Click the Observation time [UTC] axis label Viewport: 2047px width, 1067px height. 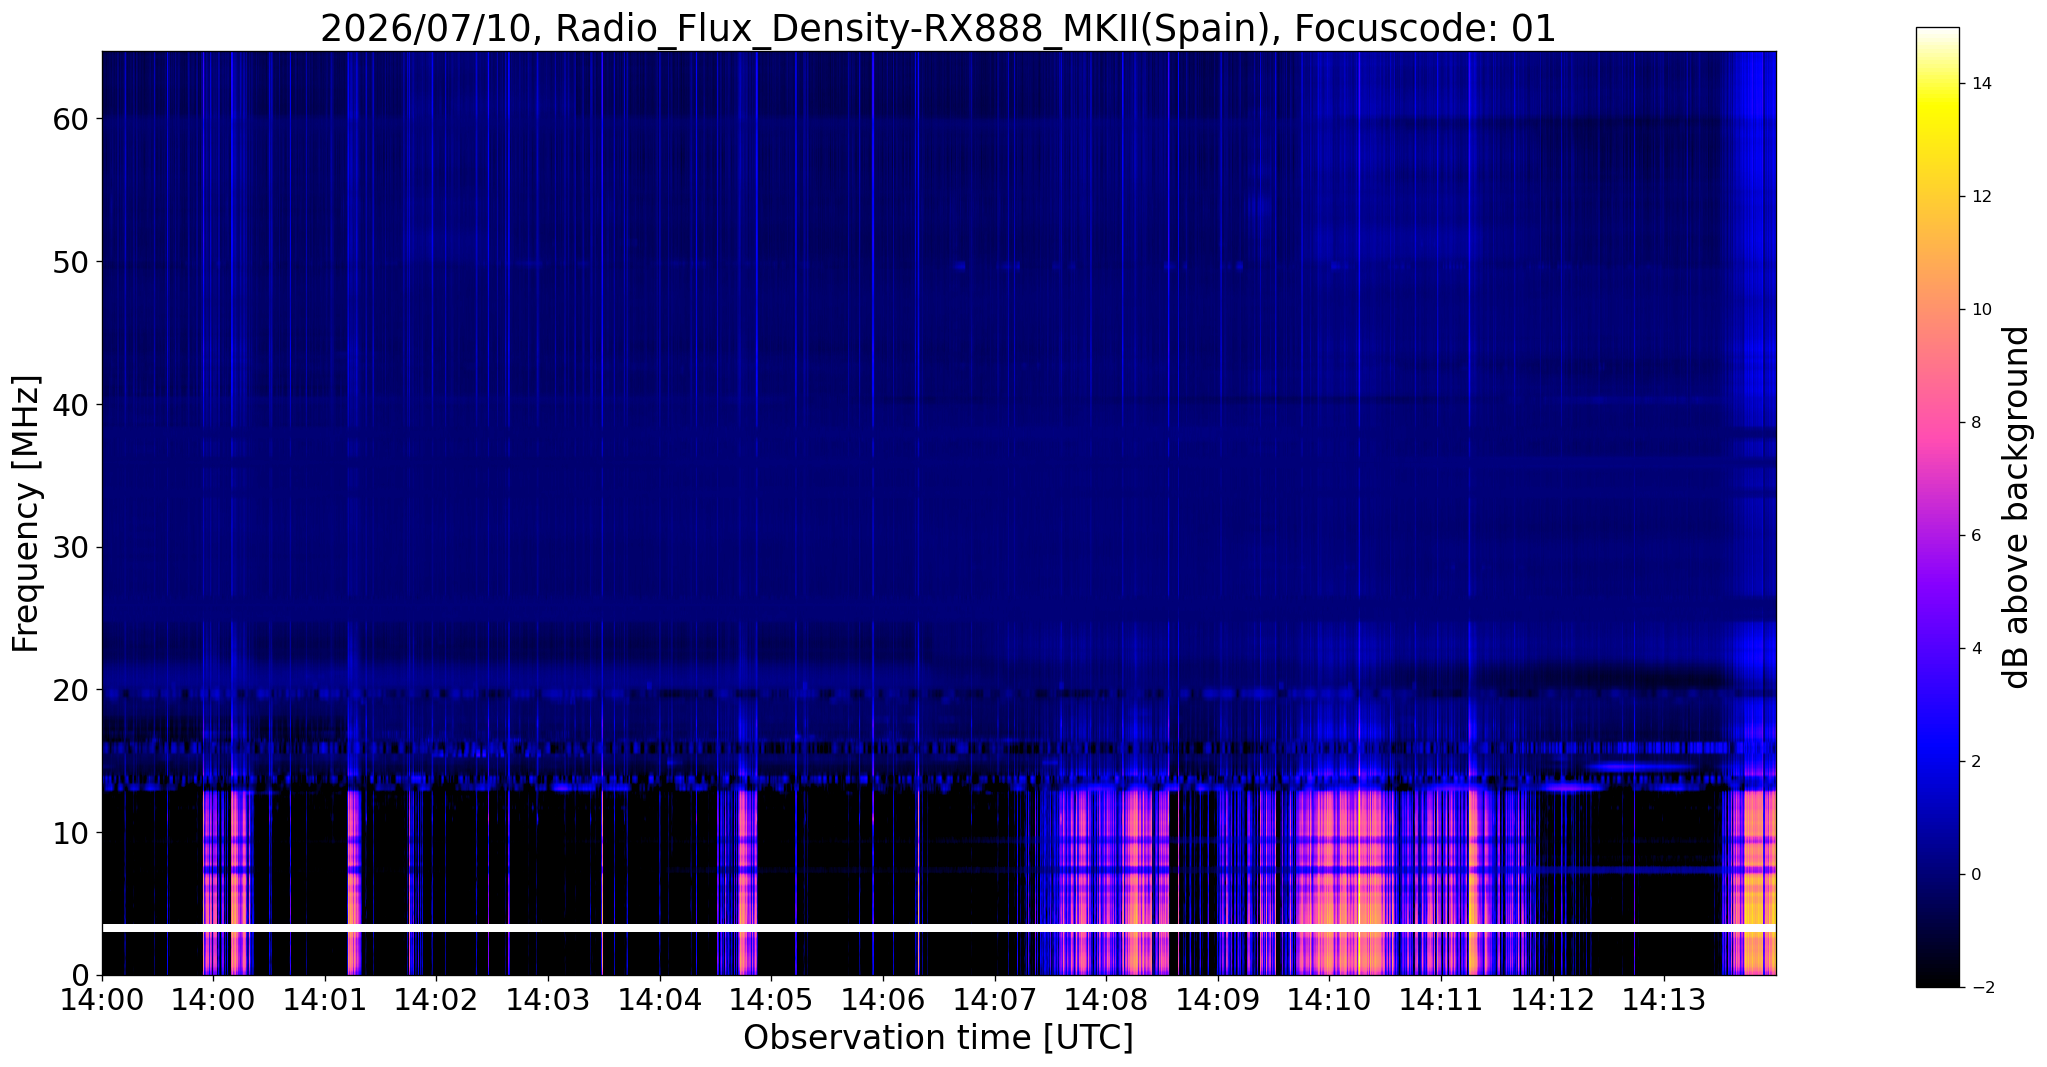click(938, 1038)
